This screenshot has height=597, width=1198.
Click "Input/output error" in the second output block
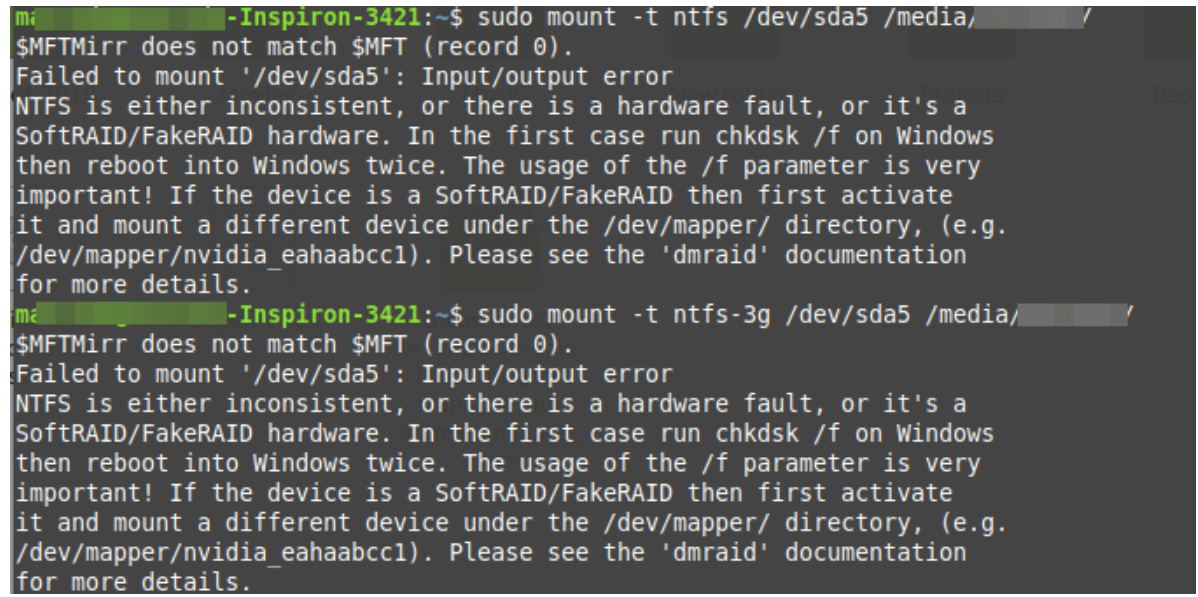[547, 375]
